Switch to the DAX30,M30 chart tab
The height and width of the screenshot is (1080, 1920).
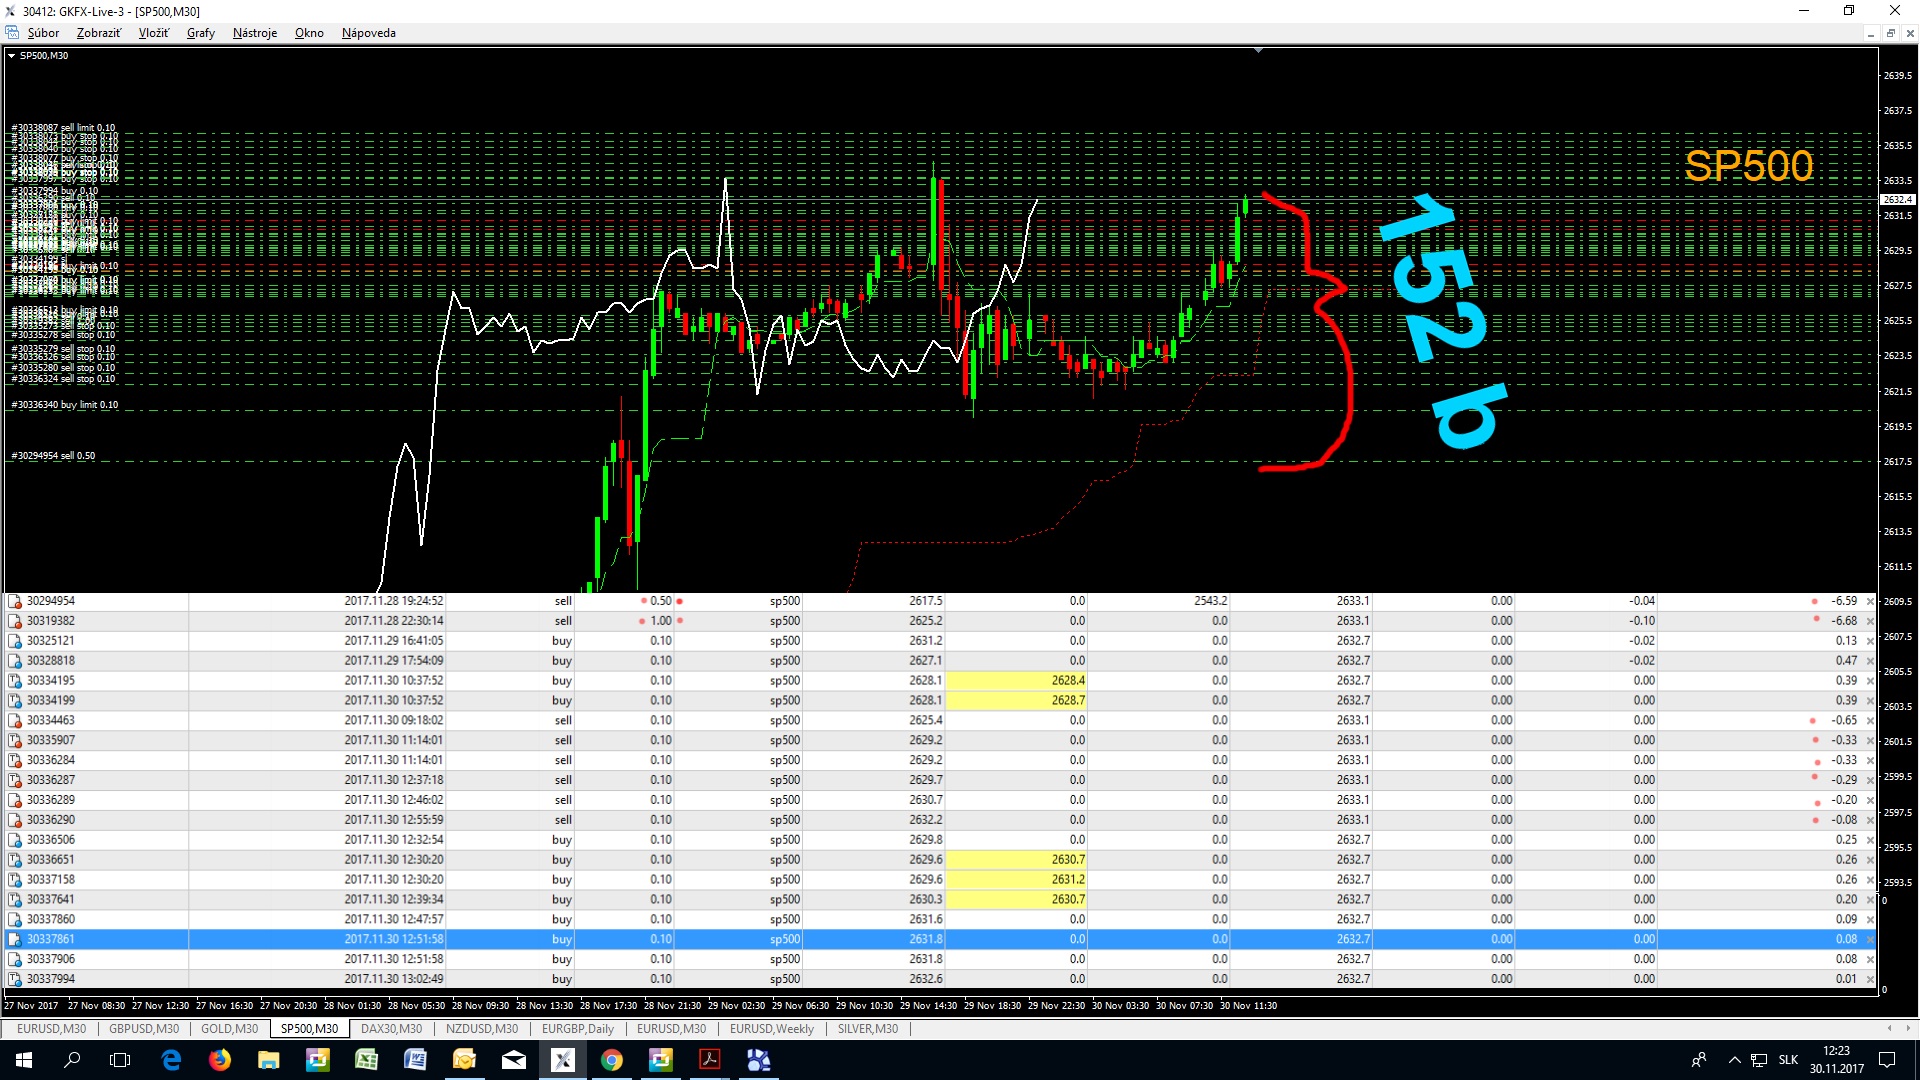pos(391,1029)
